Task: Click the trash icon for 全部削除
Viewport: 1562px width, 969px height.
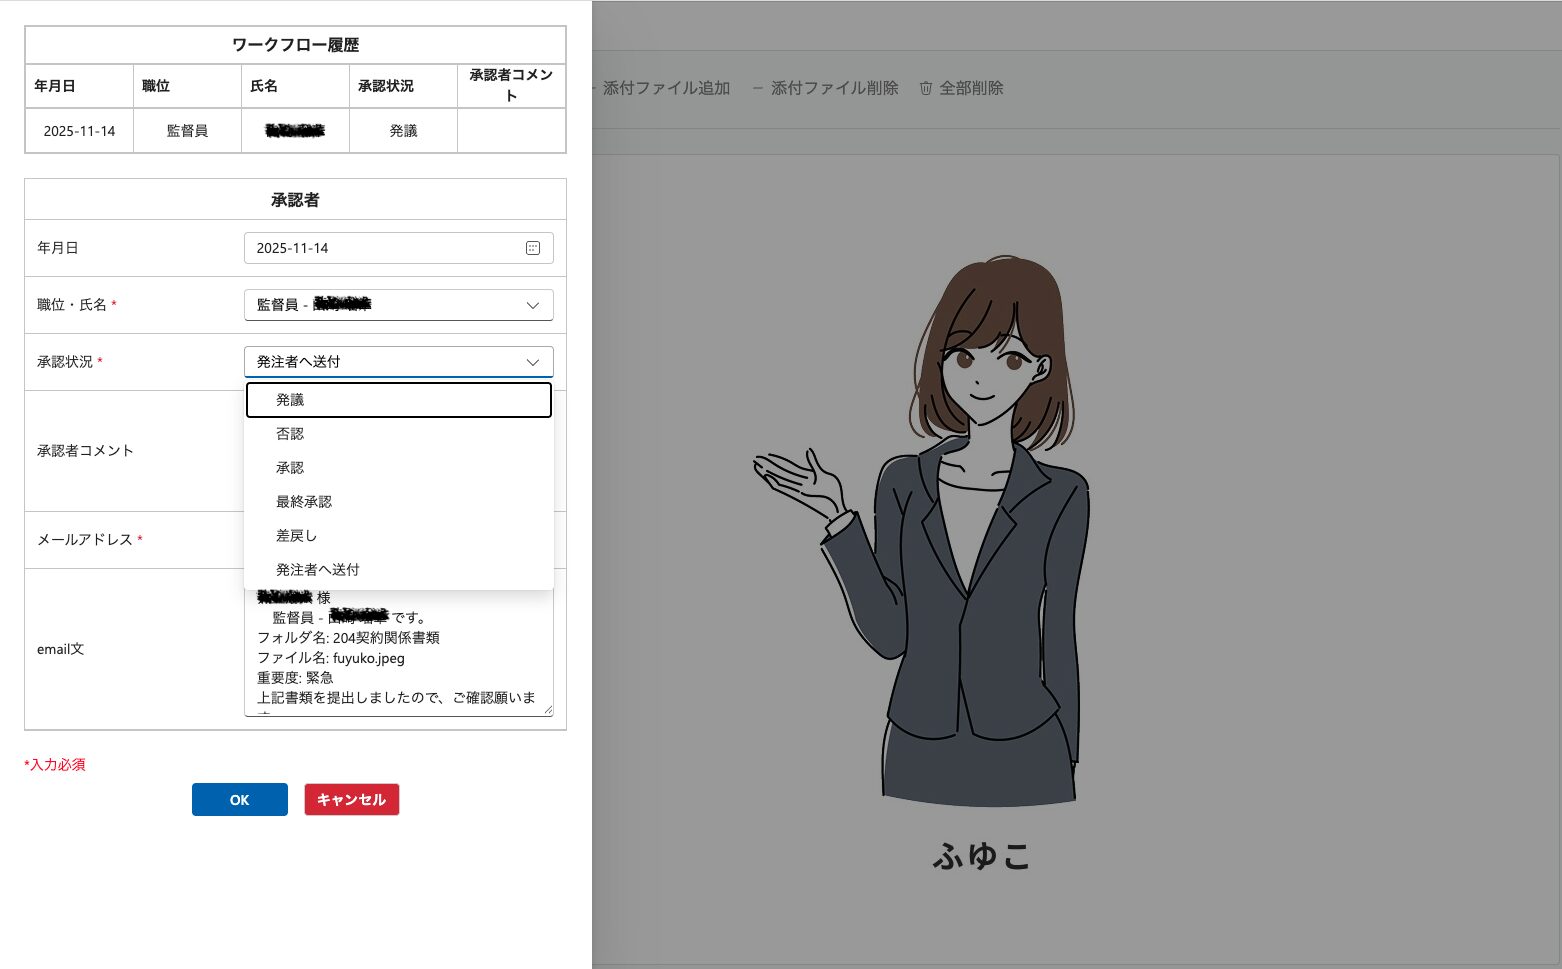Action: pyautogui.click(x=926, y=88)
